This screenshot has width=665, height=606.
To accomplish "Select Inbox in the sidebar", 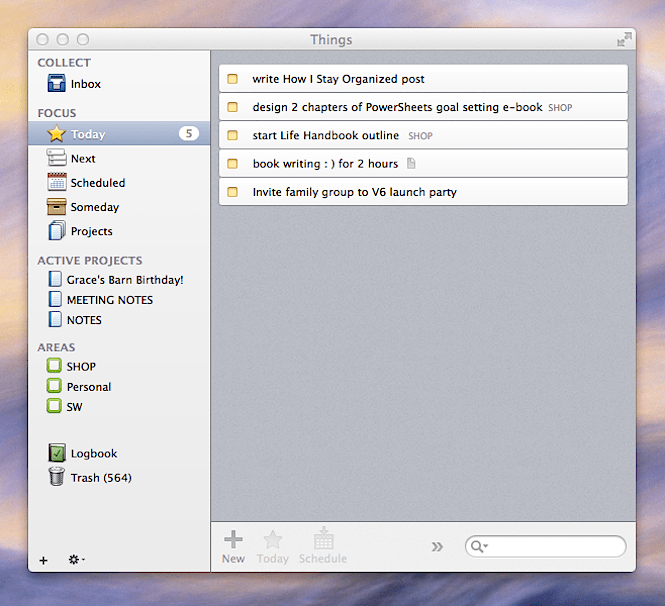I will coord(120,84).
